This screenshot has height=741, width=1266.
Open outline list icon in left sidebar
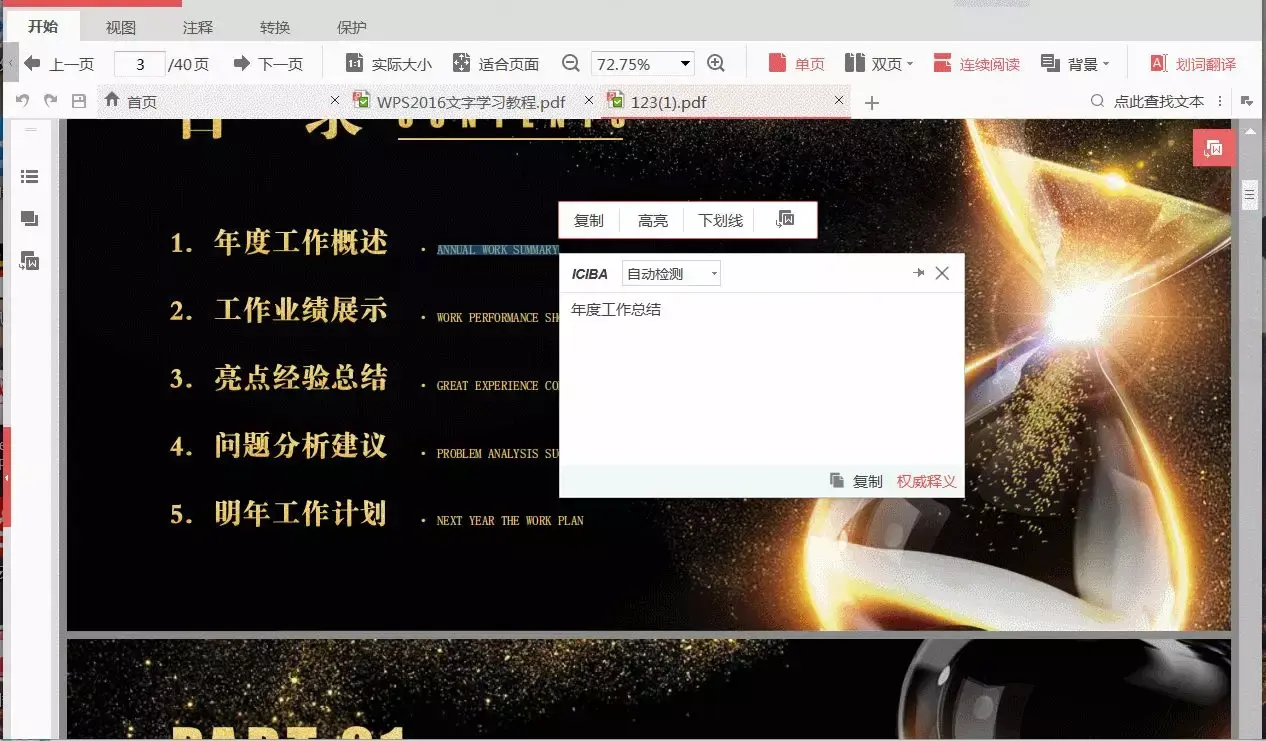(x=30, y=176)
